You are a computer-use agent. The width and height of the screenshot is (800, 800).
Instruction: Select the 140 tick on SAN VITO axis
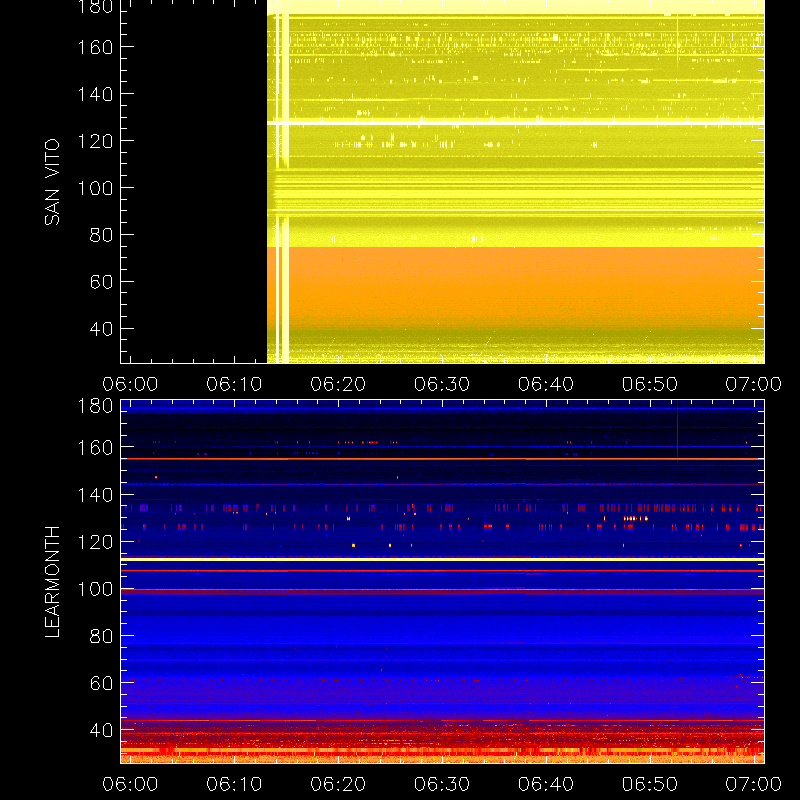click(x=95, y=94)
